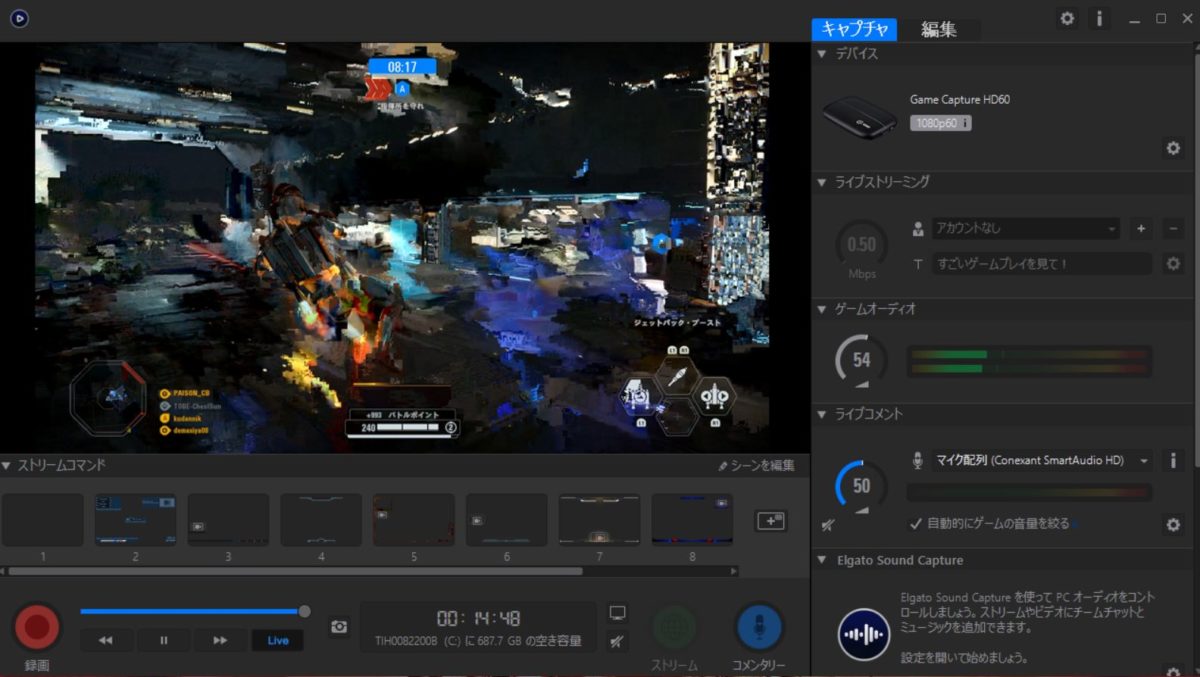Click the シーンを編集 link

(757, 464)
